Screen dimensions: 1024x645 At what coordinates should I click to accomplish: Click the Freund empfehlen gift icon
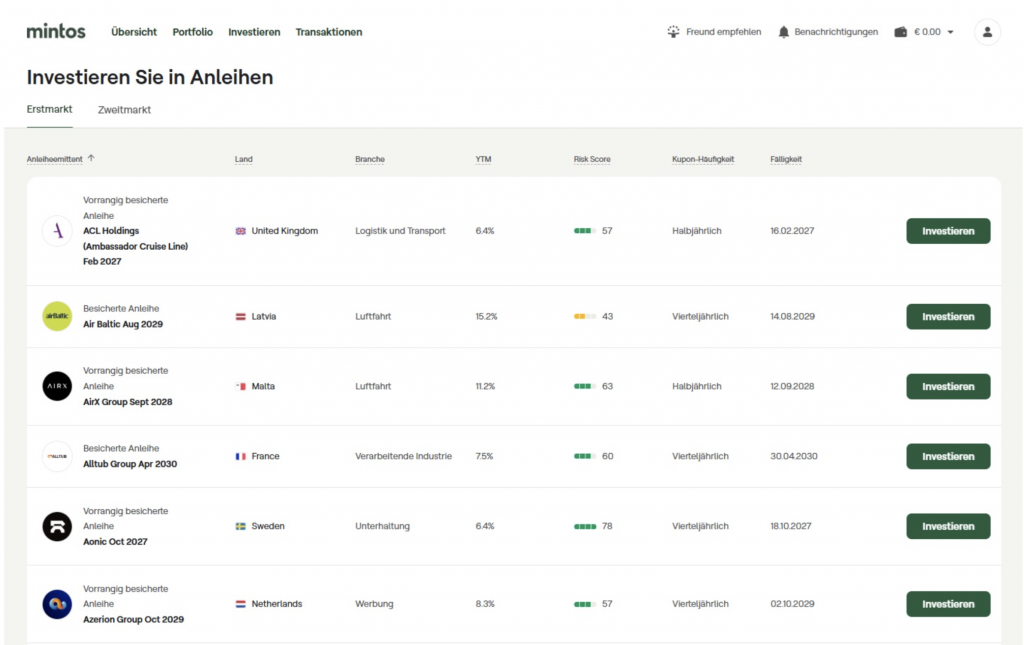pyautogui.click(x=673, y=31)
